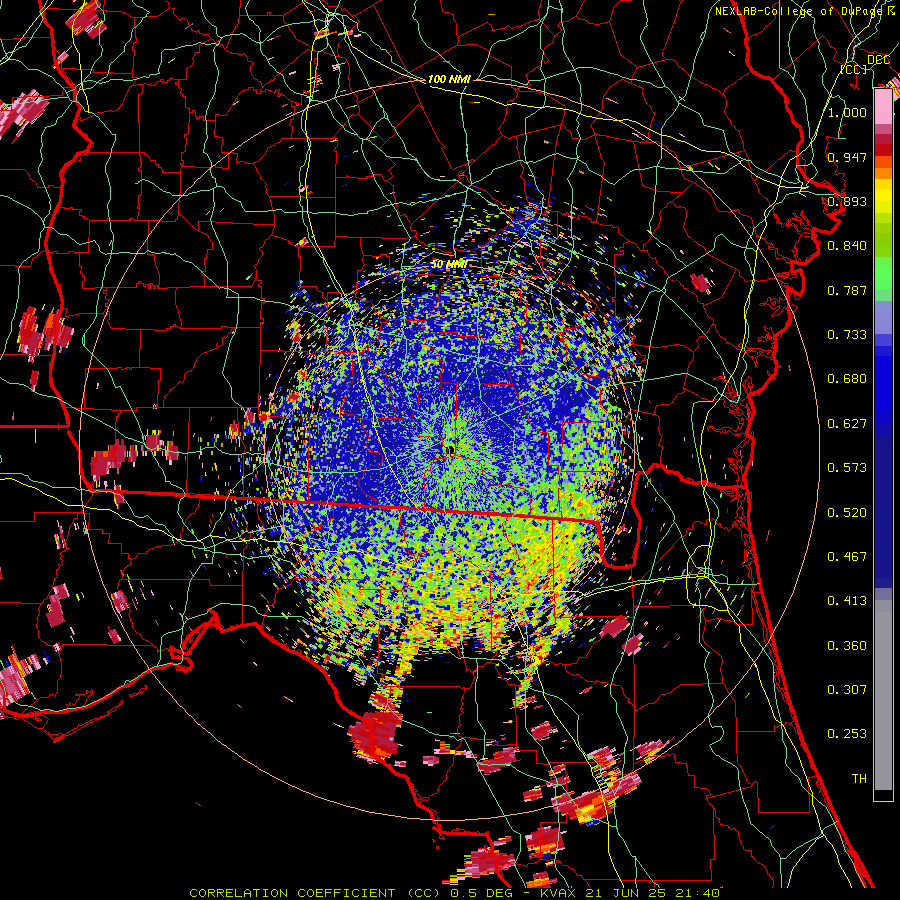Image resolution: width=900 pixels, height=900 pixels.
Task: Click the 0.893 legend value
Action: 847,201
